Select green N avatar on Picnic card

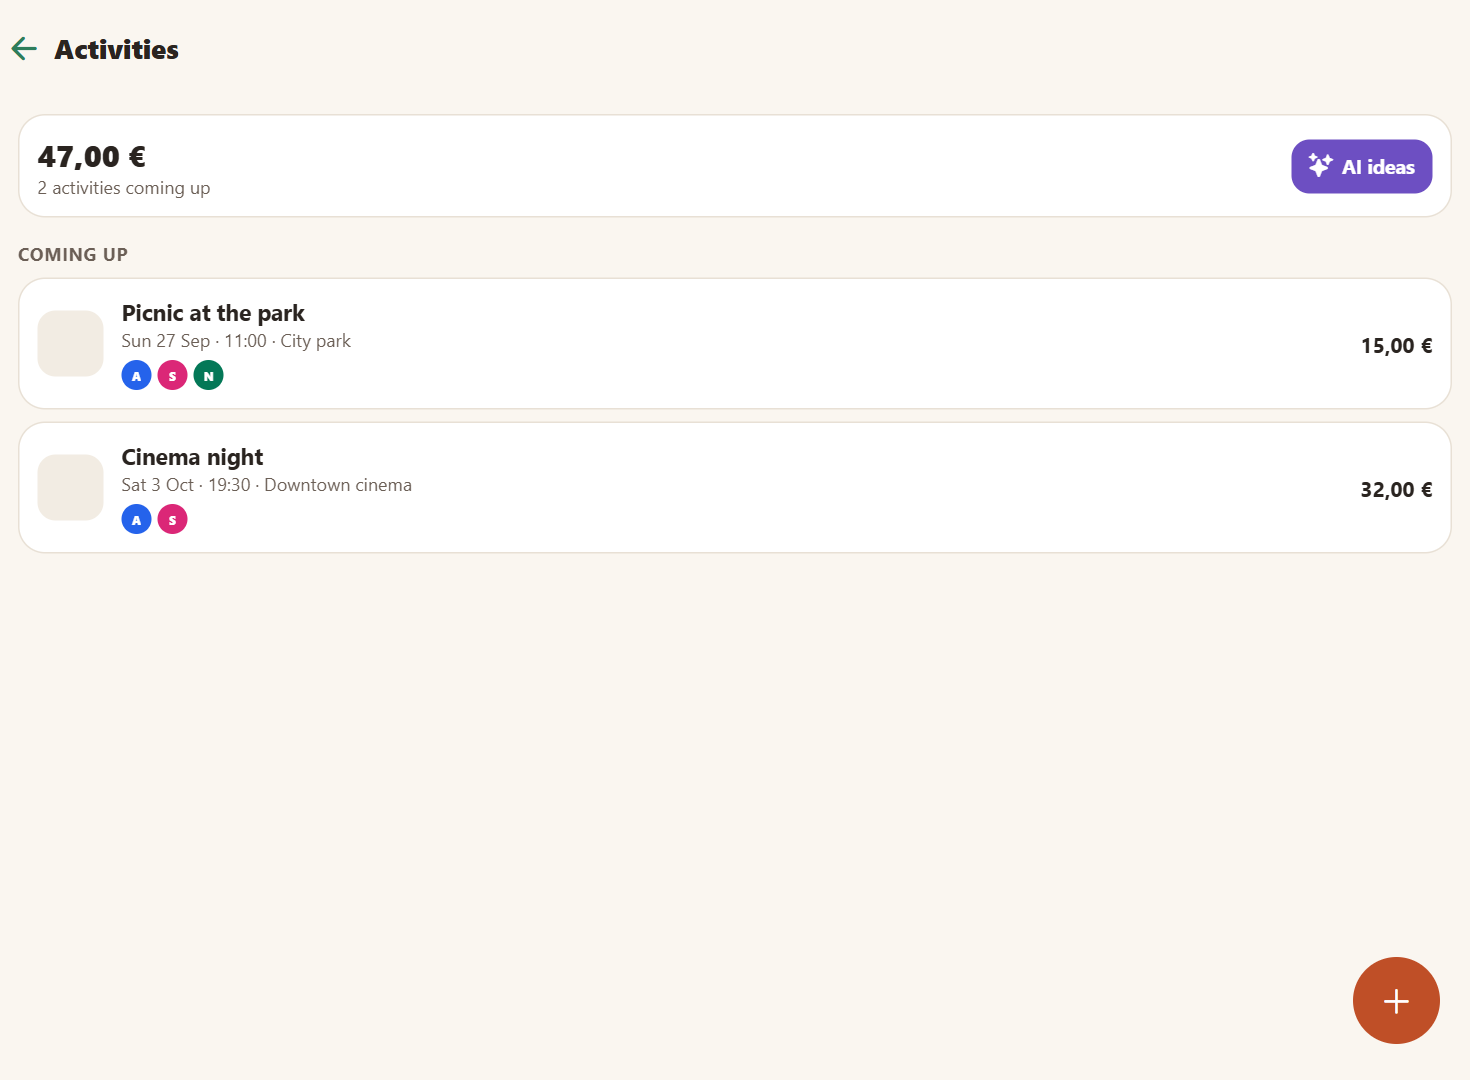(208, 376)
